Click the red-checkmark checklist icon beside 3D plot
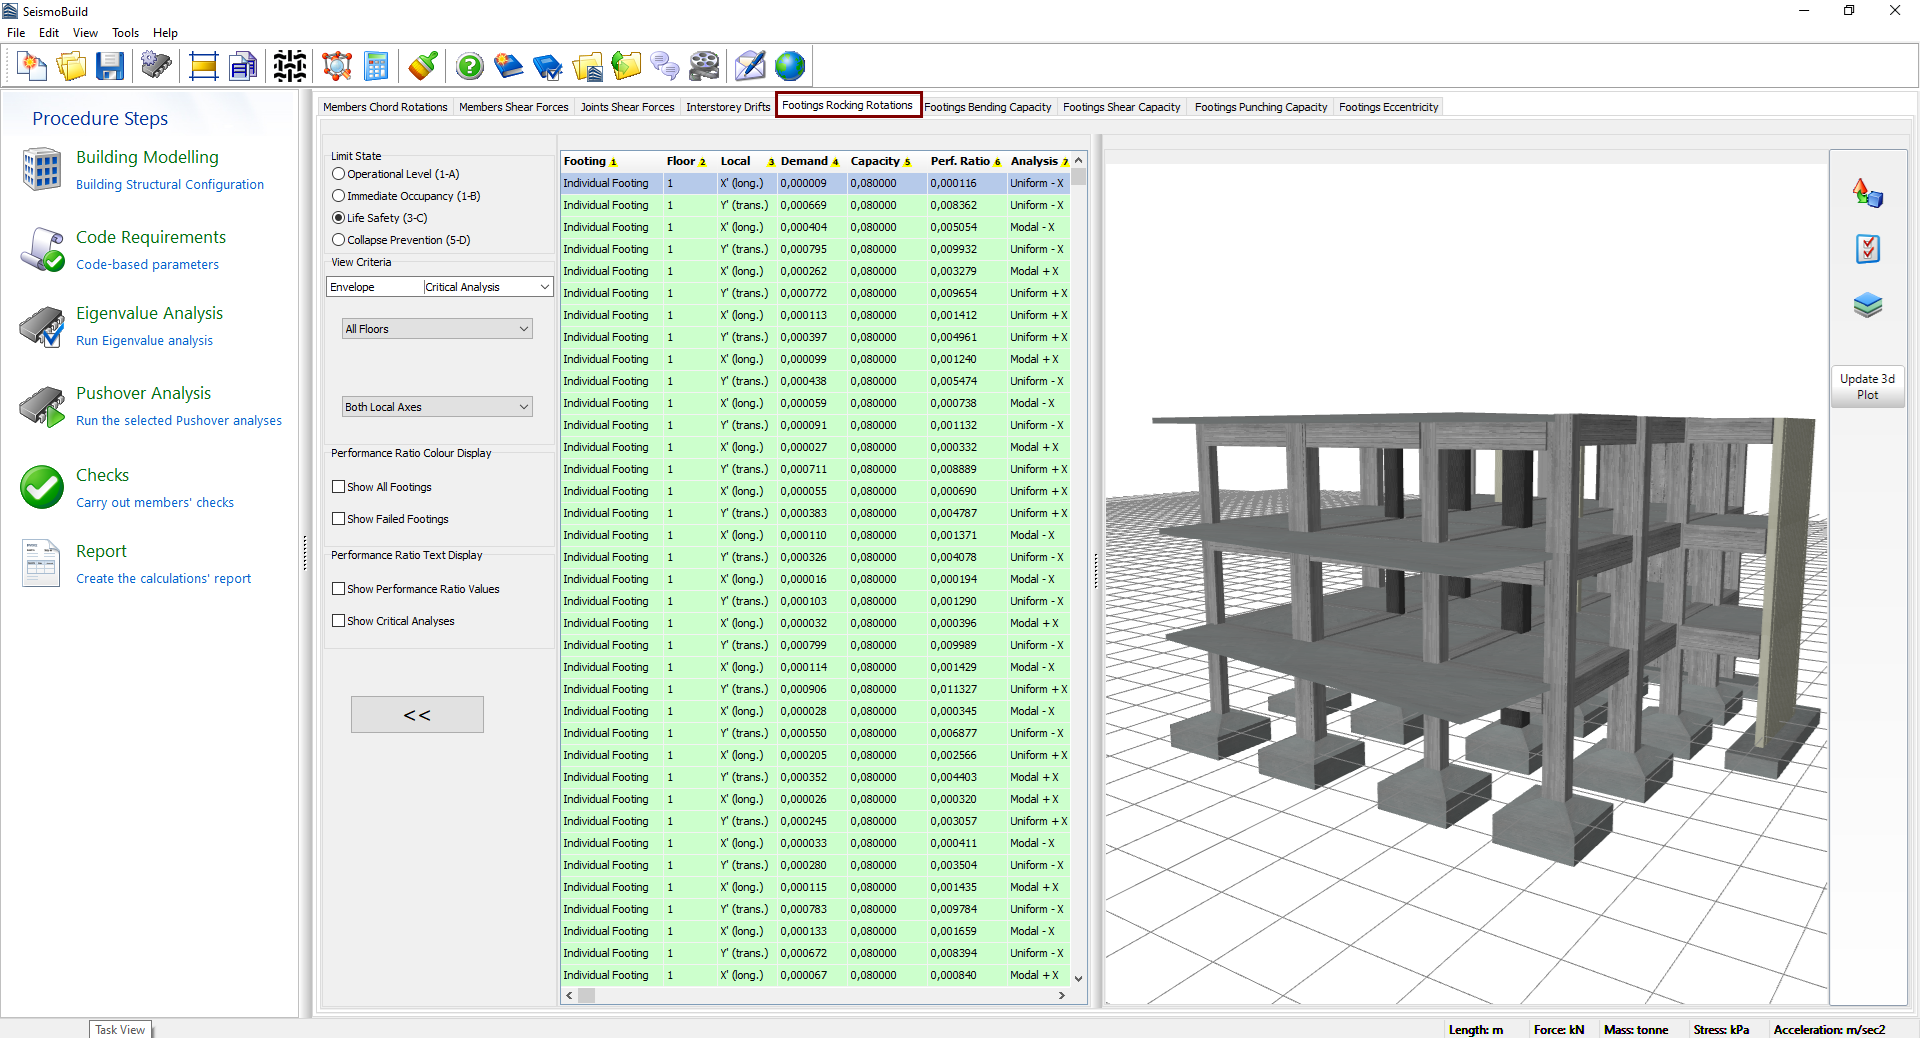Screen dimensions: 1924x1038 pos(1867,249)
